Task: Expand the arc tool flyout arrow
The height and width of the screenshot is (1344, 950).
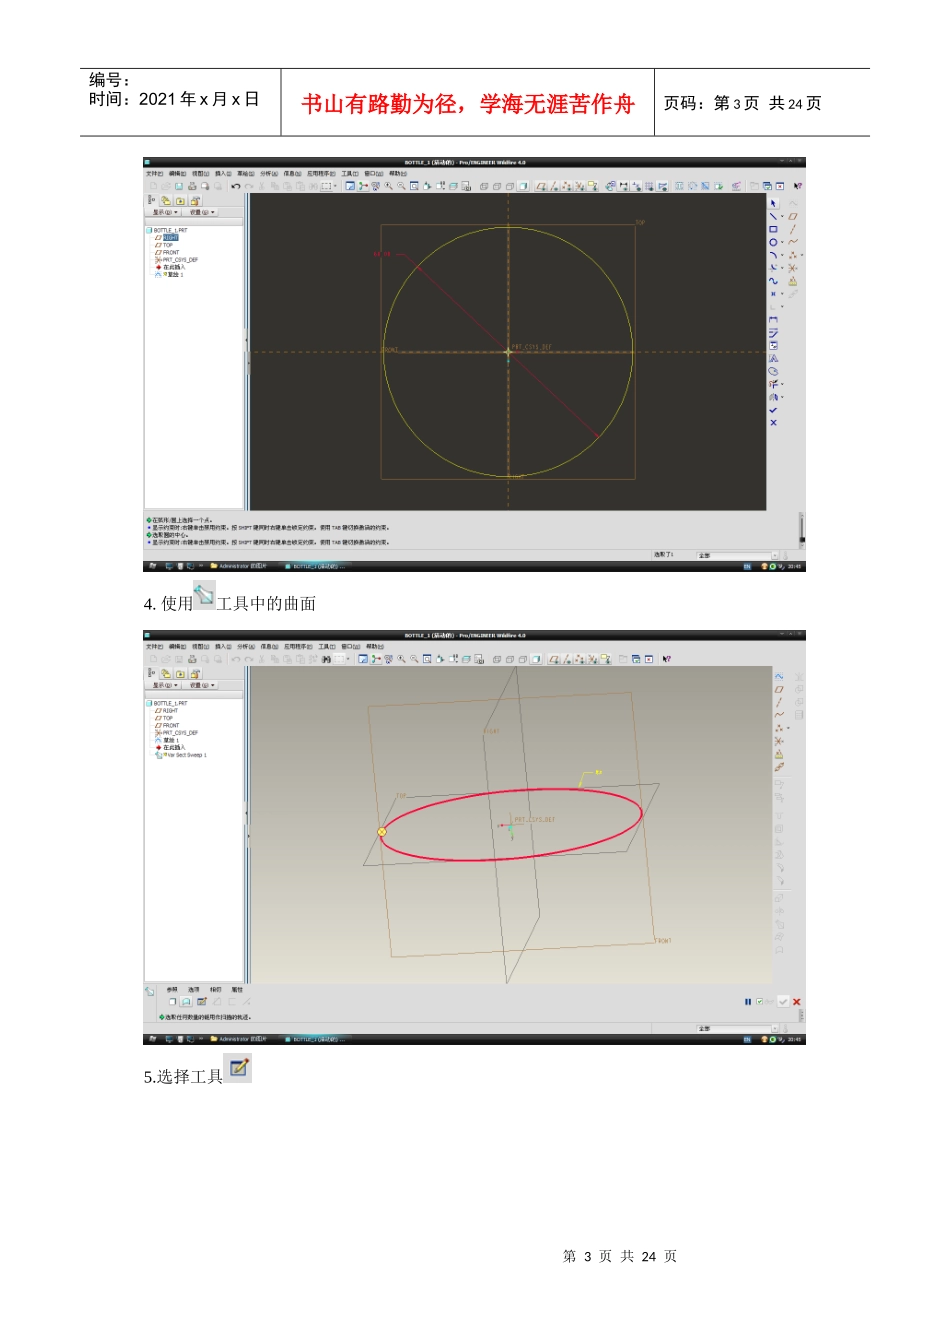Action: pyautogui.click(x=782, y=255)
